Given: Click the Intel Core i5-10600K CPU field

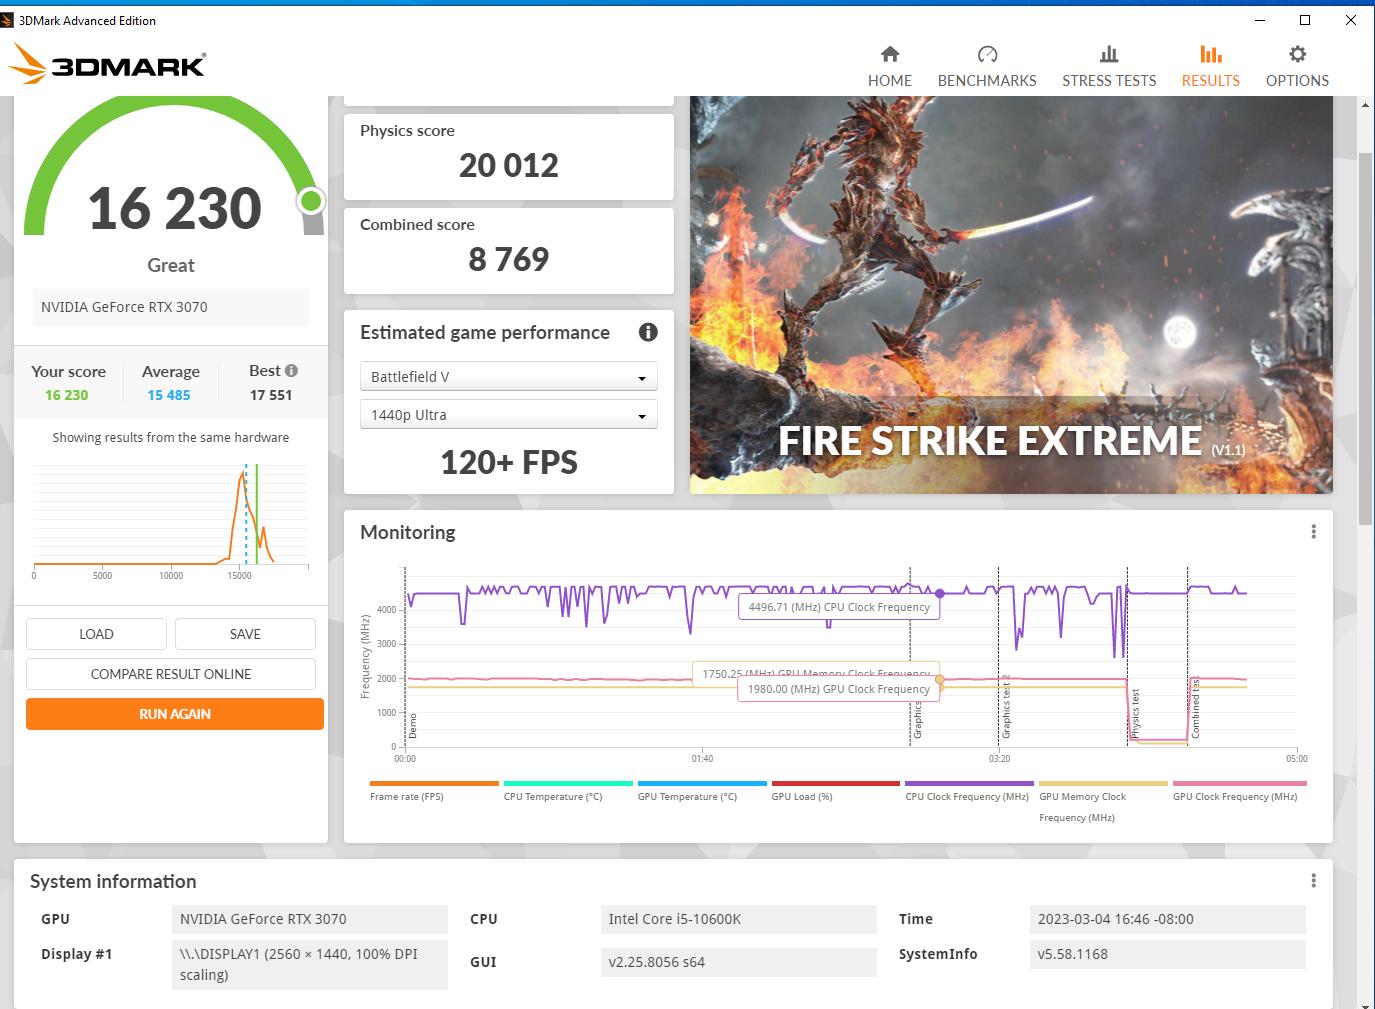Looking at the screenshot, I should tap(738, 919).
